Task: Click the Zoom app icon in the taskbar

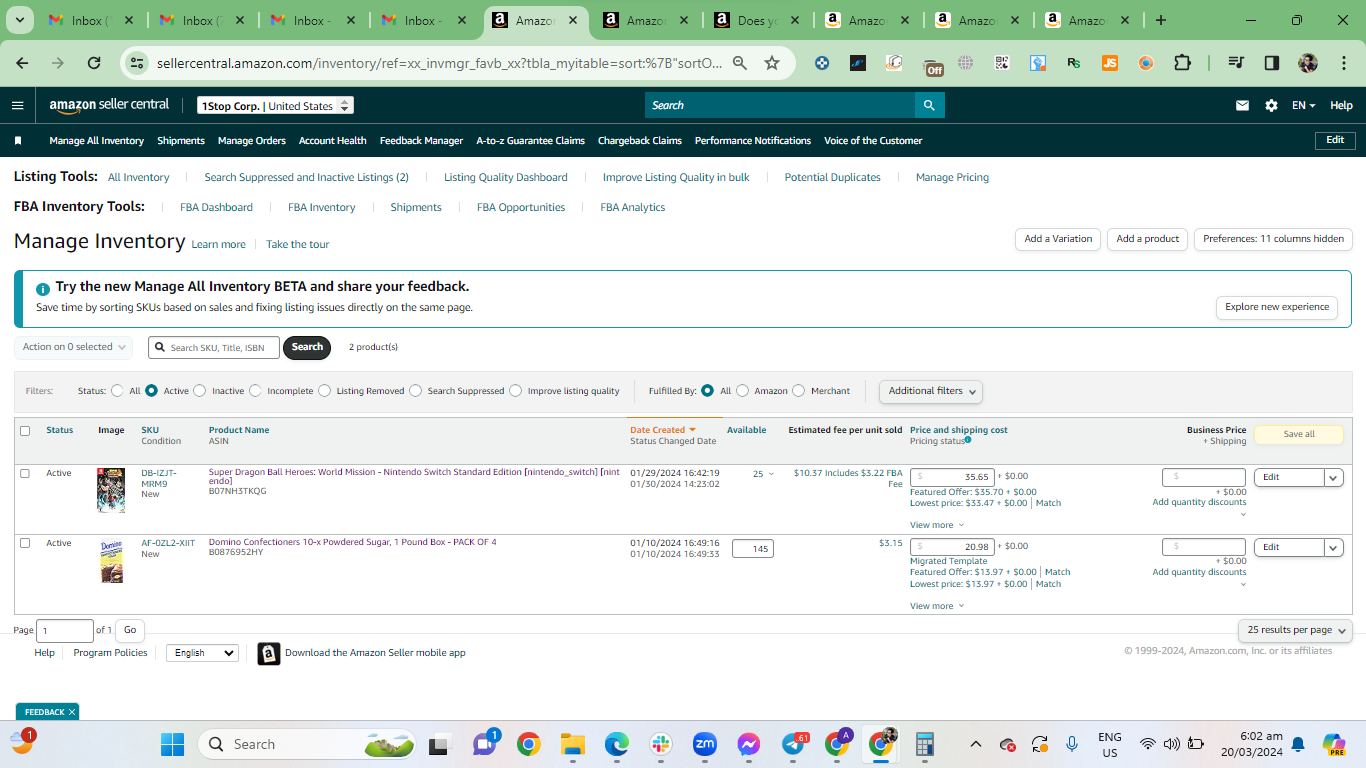Action: point(704,744)
